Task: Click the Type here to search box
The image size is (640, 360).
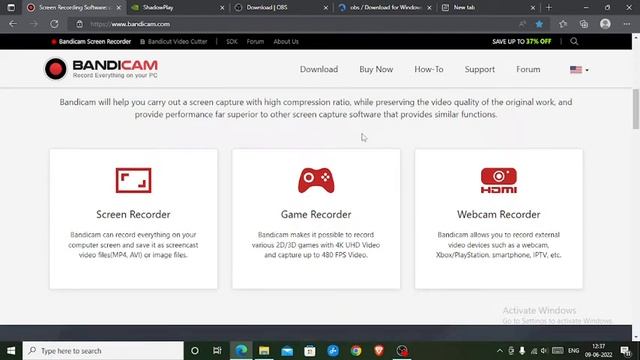Action: pos(103,351)
